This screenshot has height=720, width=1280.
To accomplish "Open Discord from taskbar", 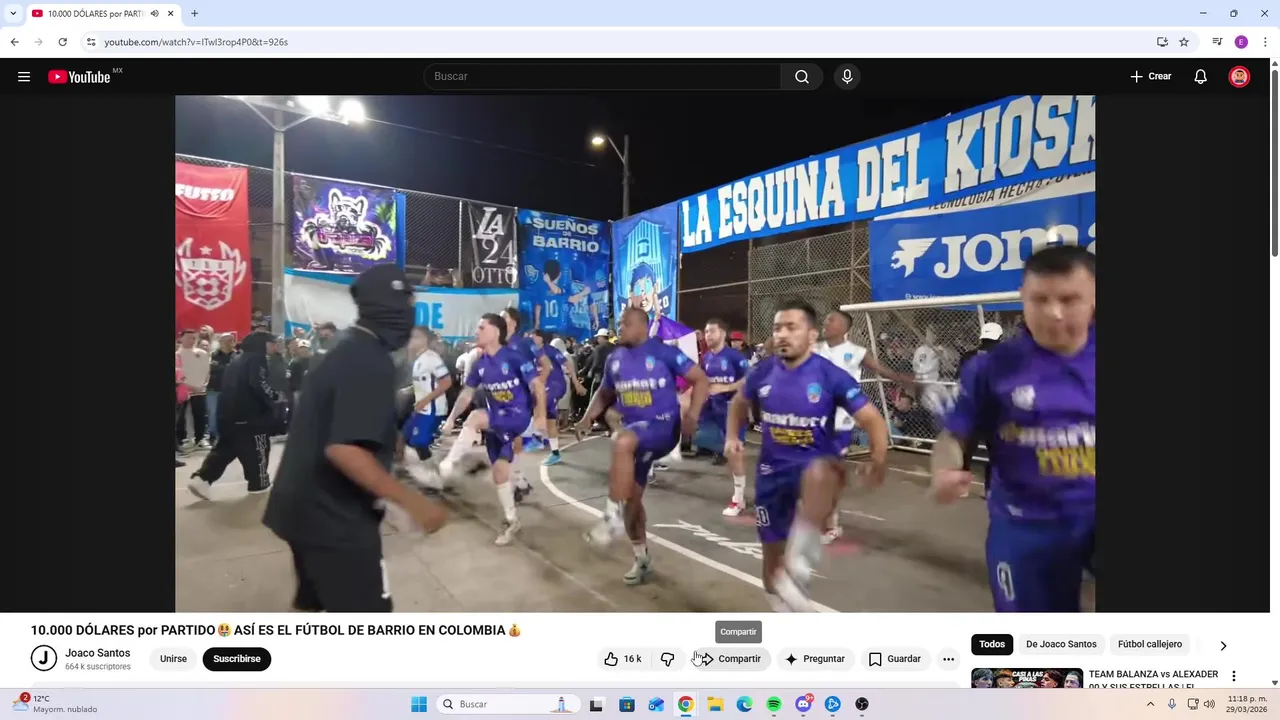I will click(803, 704).
